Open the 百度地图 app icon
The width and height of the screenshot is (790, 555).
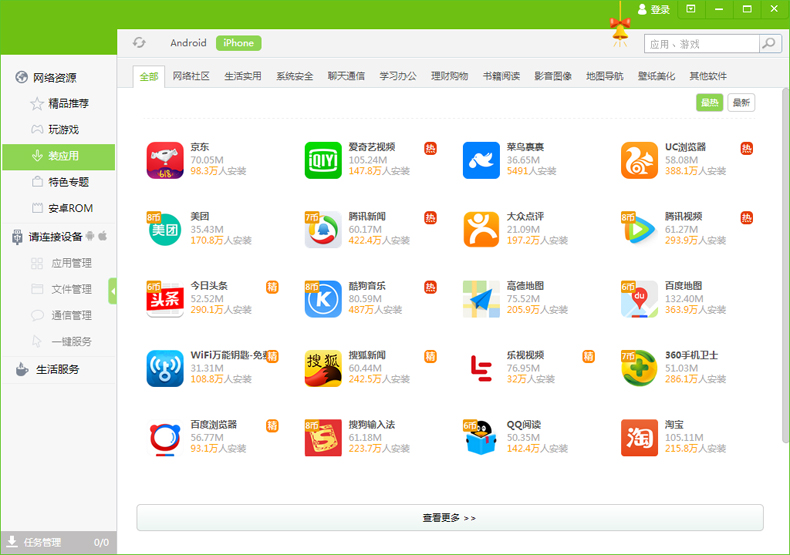639,299
